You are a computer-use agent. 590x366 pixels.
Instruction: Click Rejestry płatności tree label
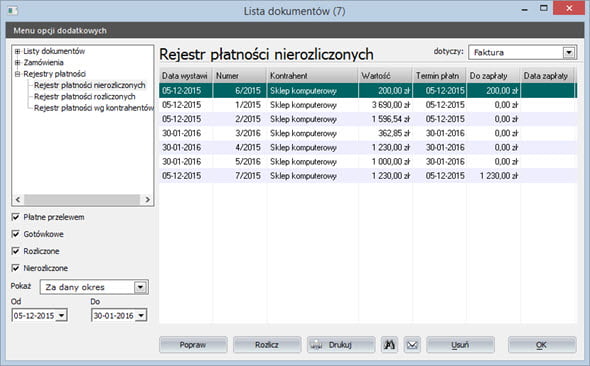tap(55, 74)
